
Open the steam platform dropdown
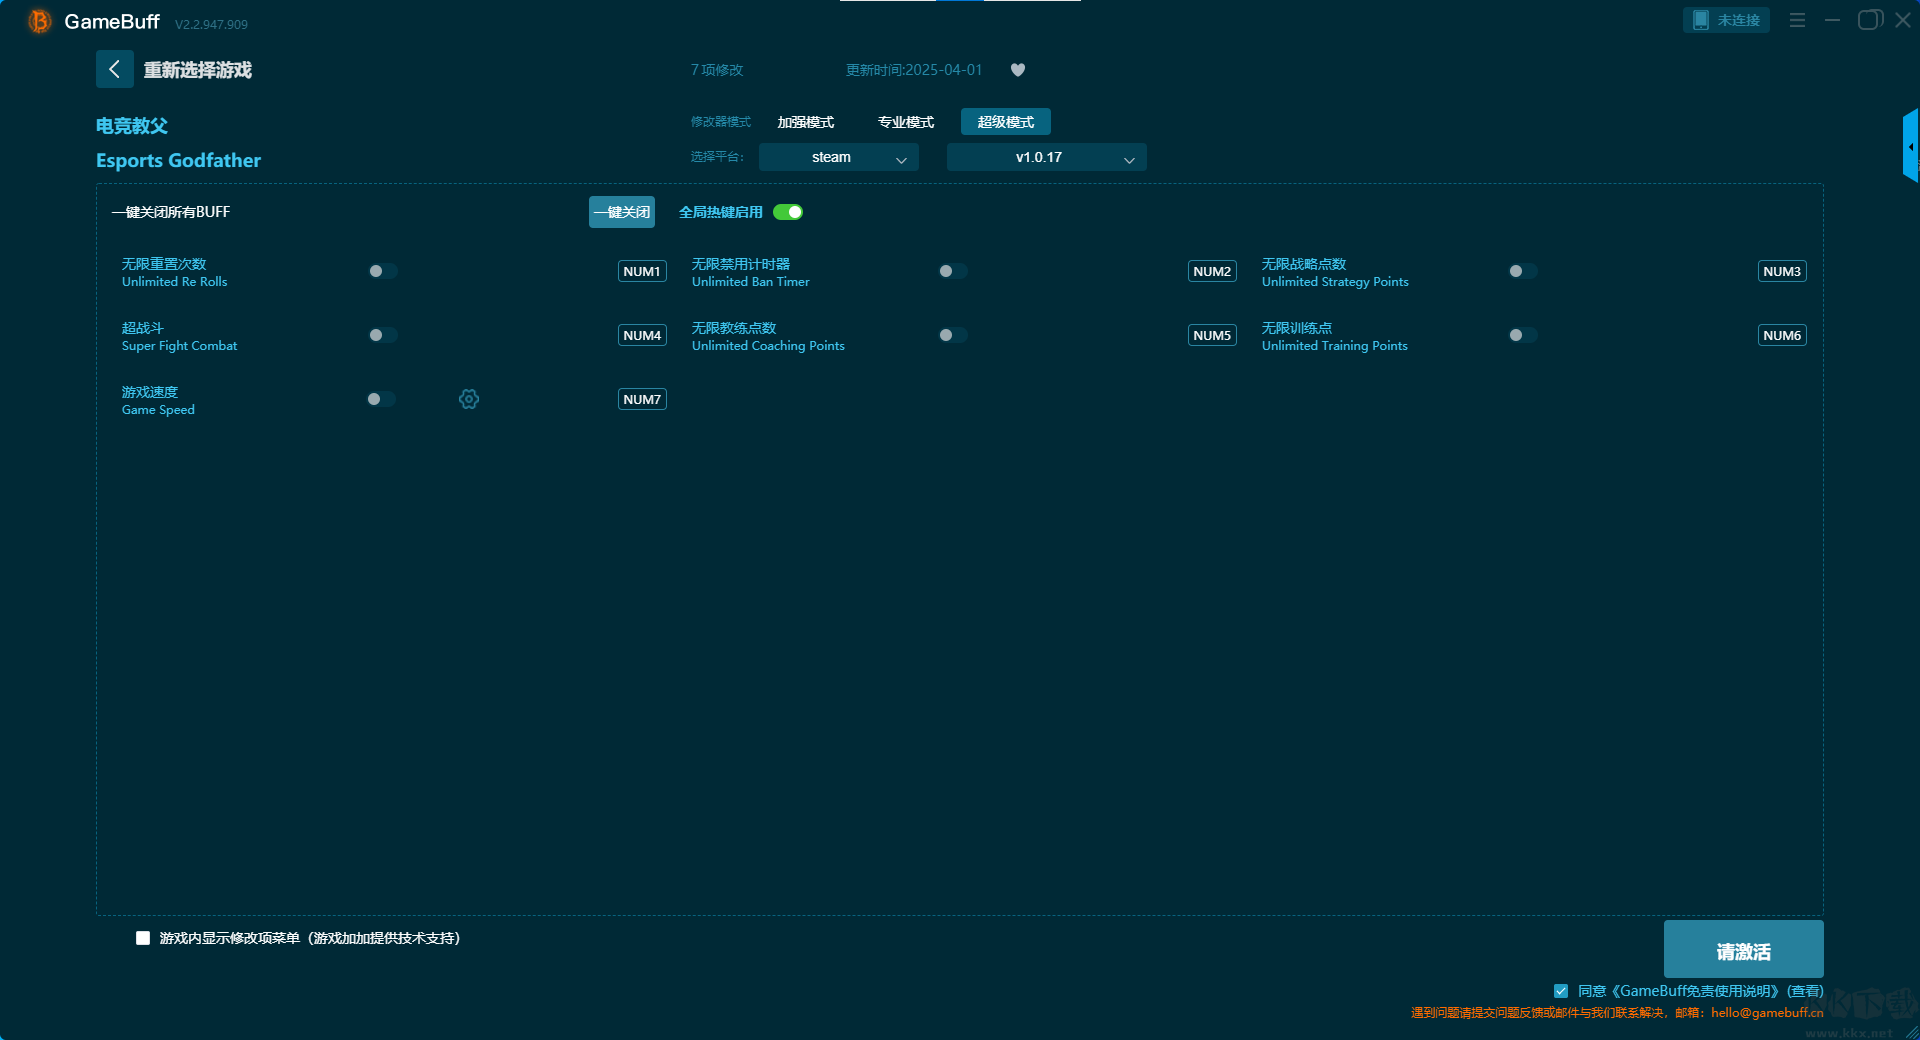tap(838, 157)
